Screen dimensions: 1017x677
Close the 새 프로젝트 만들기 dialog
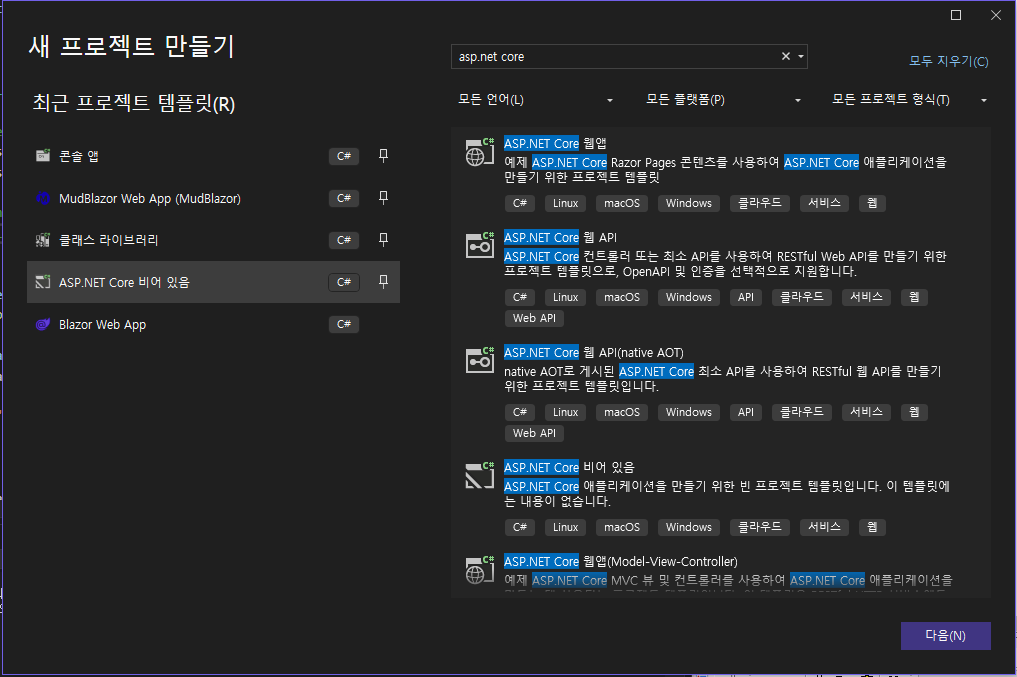pyautogui.click(x=996, y=15)
